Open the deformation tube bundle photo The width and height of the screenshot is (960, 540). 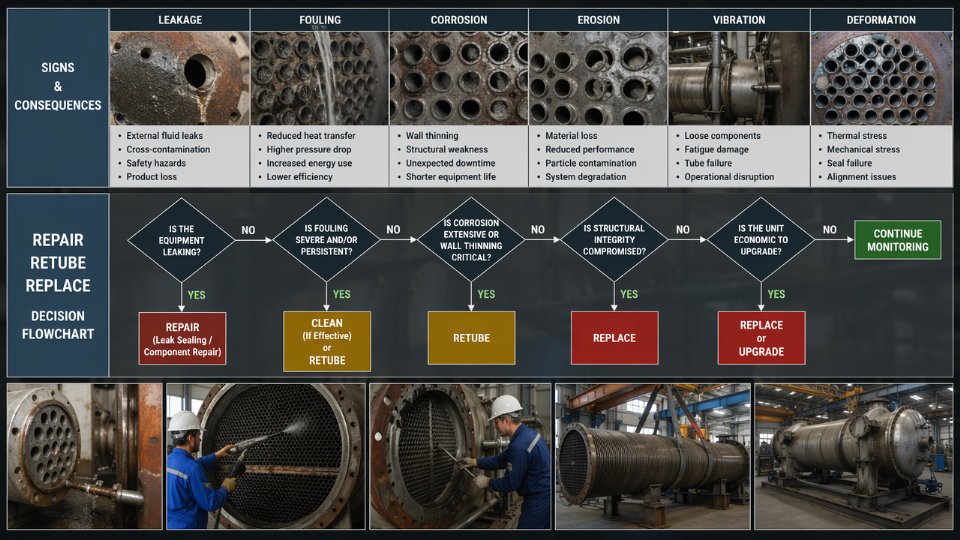click(x=881, y=78)
